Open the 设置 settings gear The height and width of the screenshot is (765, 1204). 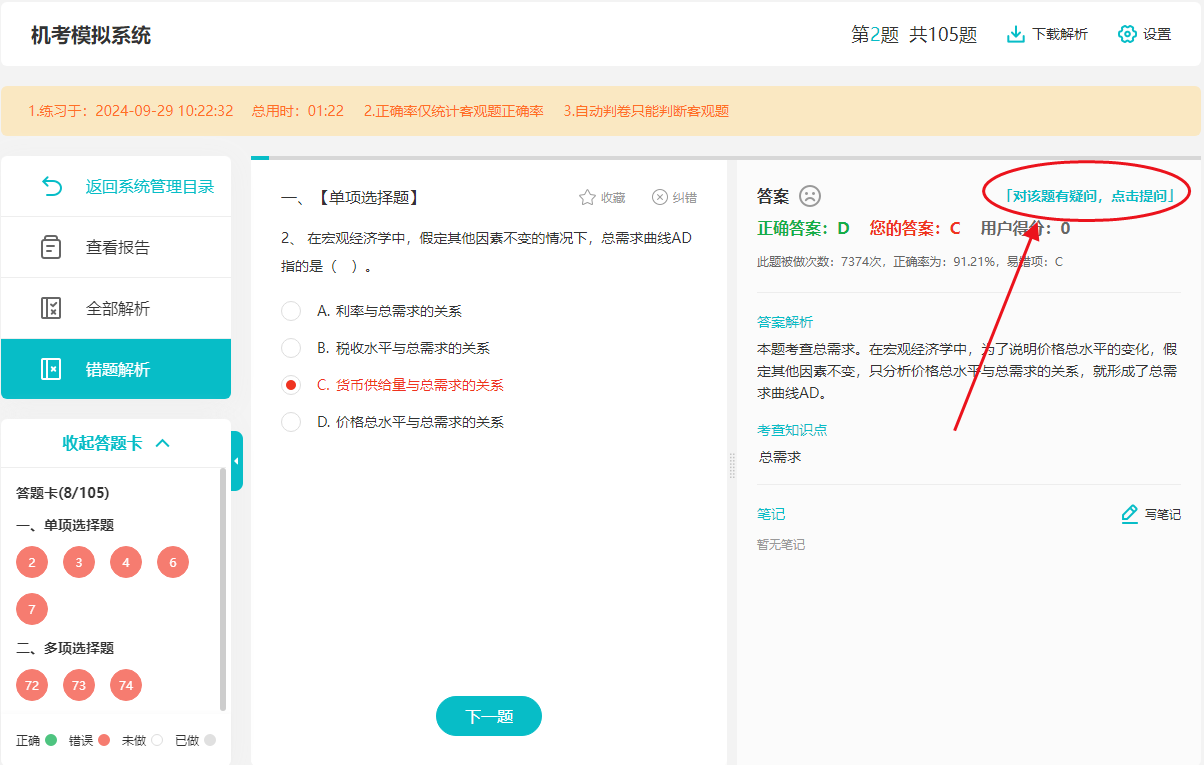pos(1128,33)
